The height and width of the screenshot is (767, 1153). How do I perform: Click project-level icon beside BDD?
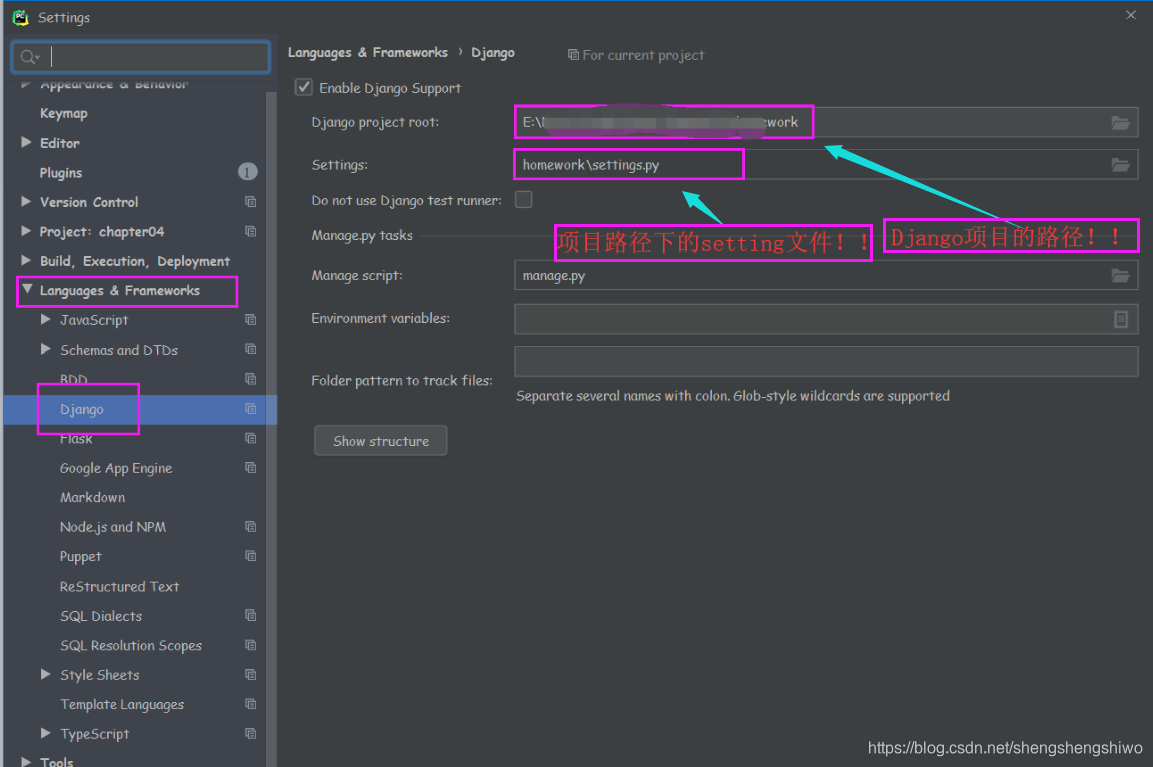point(251,379)
